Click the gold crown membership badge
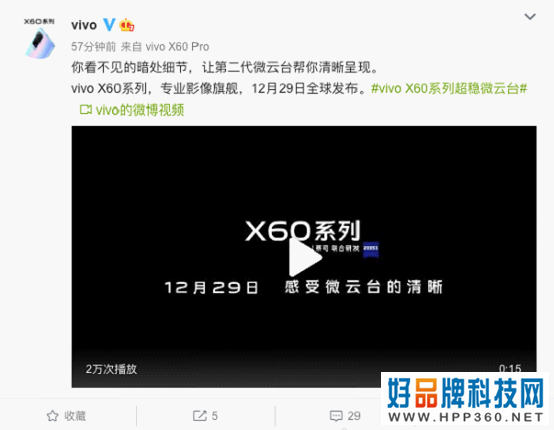554x430 pixels. click(127, 25)
